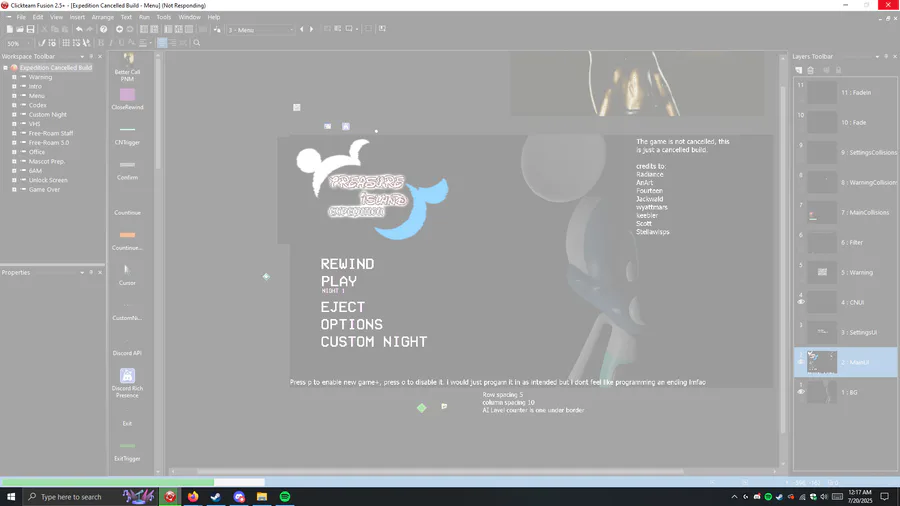Select the Countinue... orange object icon
Viewport: 900px width, 506px height.
click(127, 235)
